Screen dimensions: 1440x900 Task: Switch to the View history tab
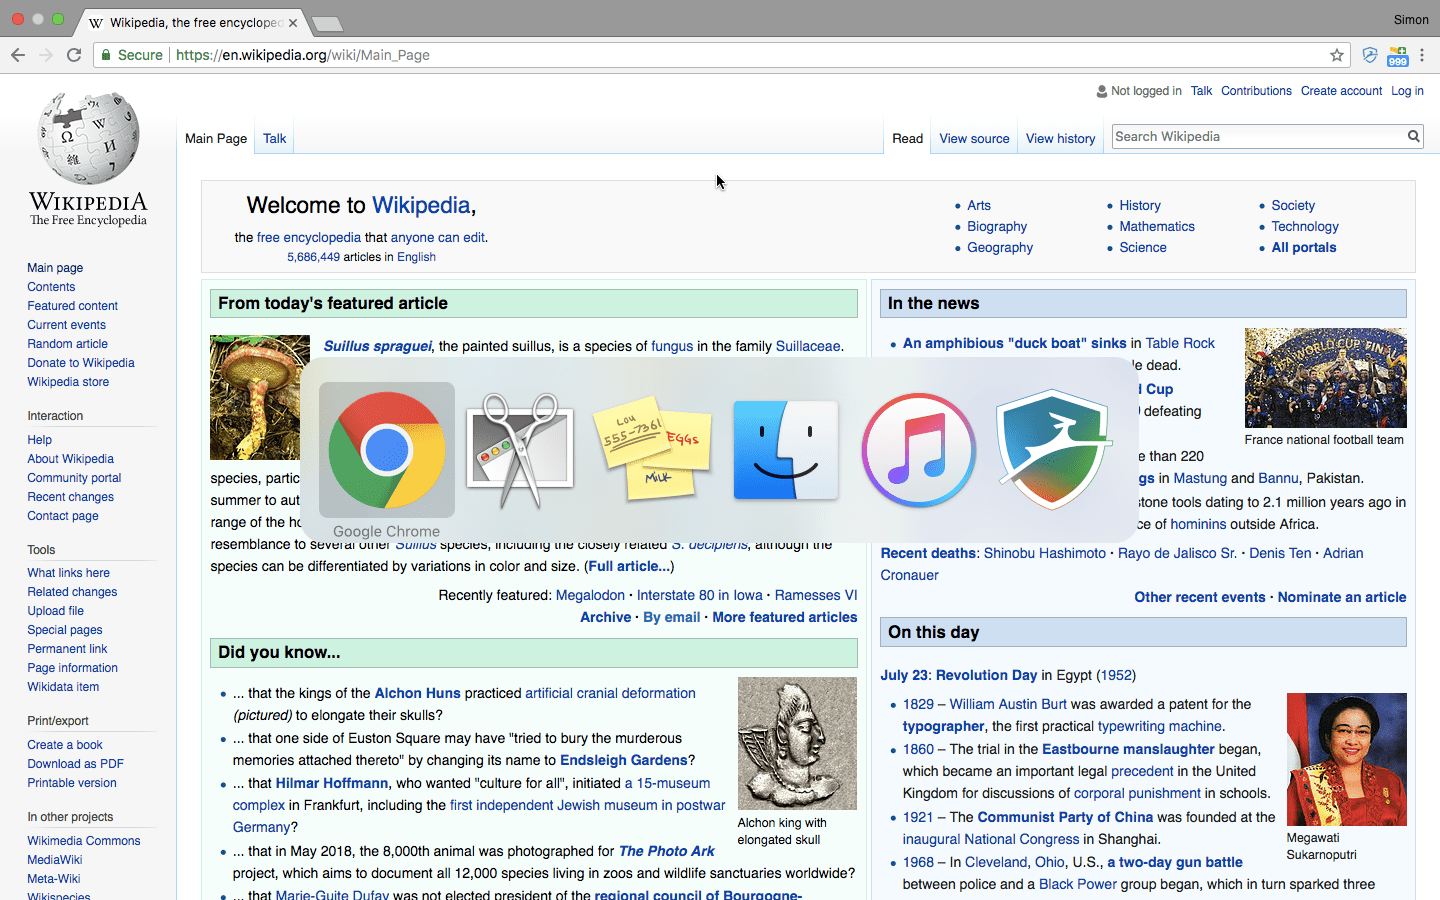point(1060,139)
